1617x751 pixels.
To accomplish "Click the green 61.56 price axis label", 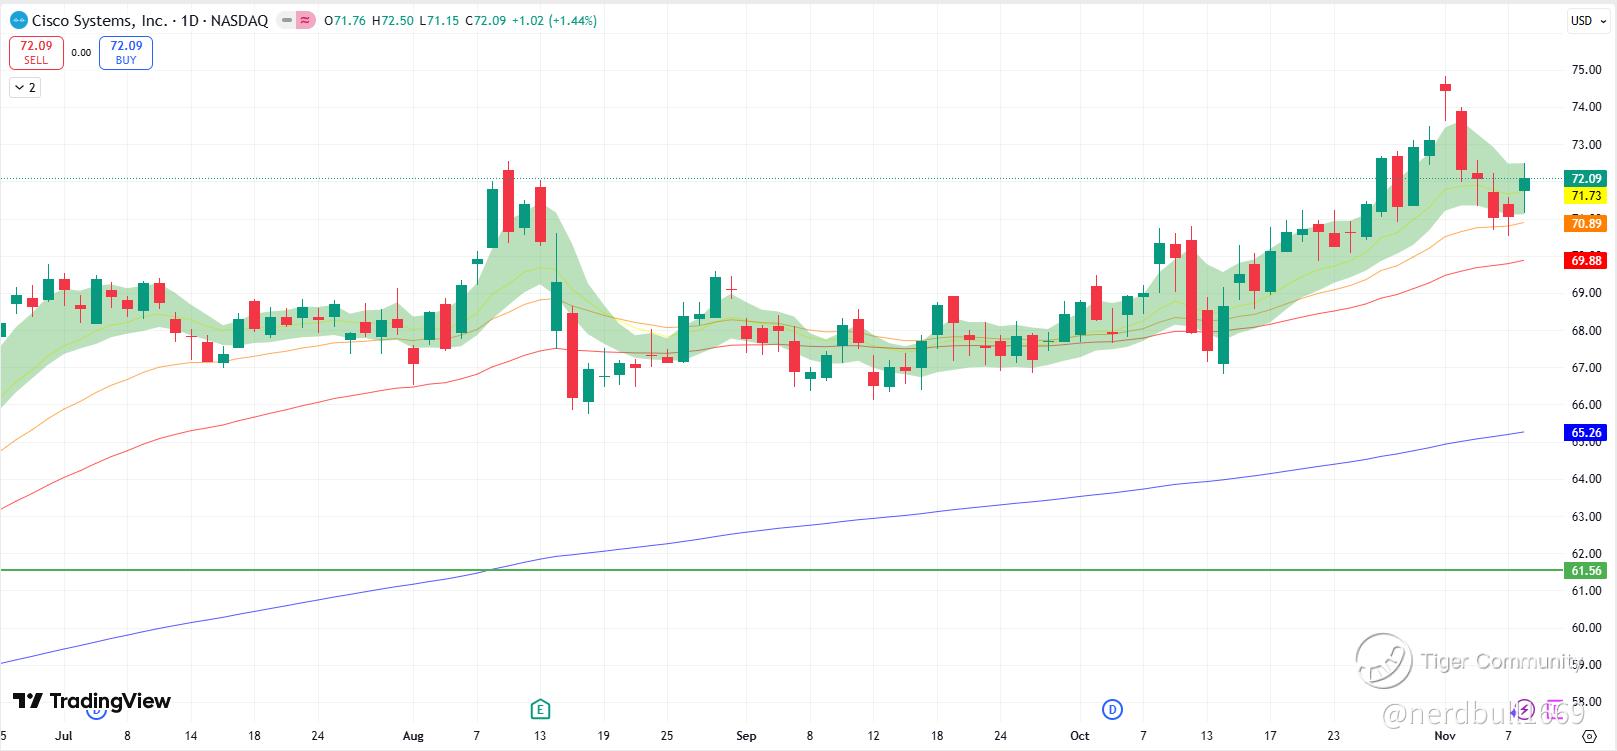I will coord(1587,571).
